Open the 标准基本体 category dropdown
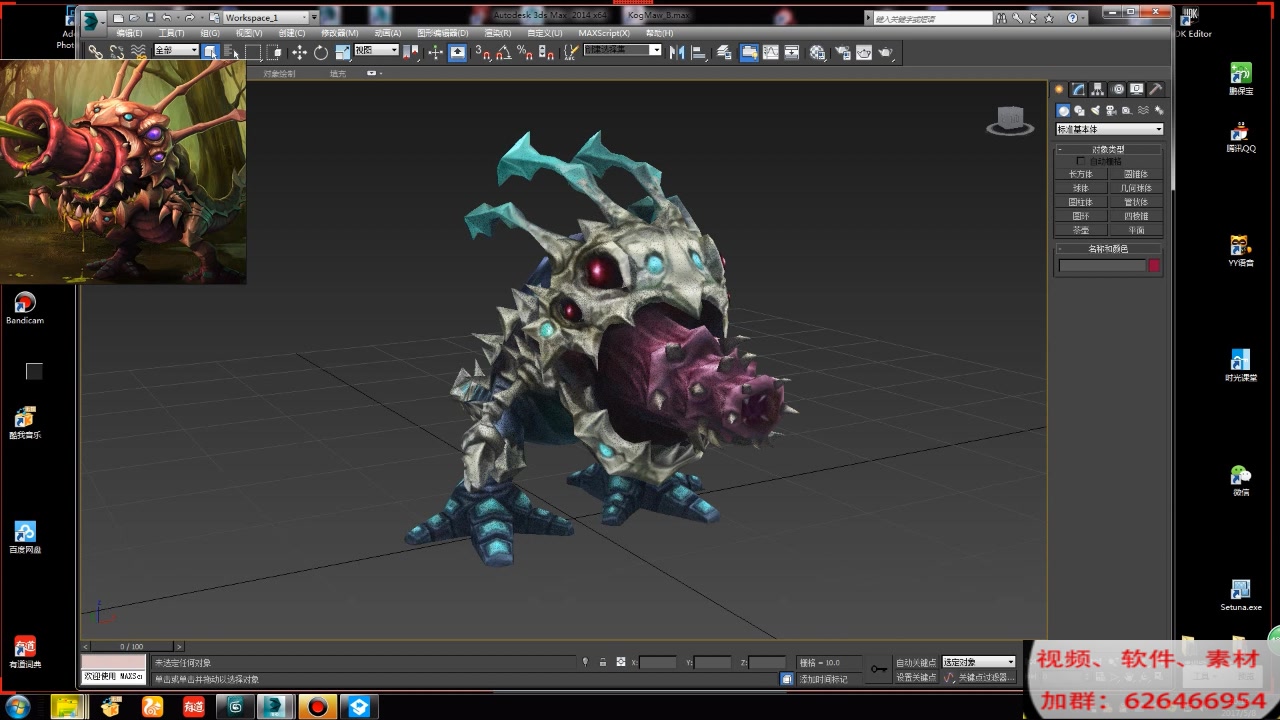 (1110, 129)
